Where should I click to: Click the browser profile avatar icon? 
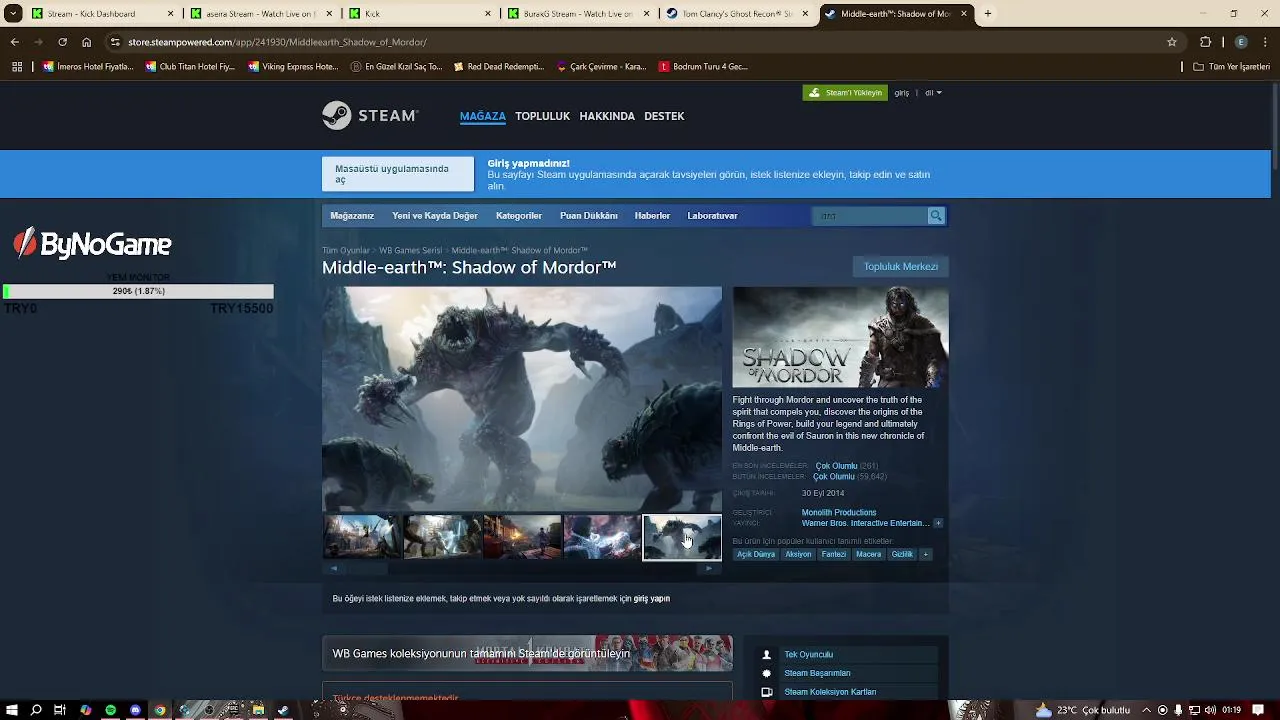(1241, 42)
